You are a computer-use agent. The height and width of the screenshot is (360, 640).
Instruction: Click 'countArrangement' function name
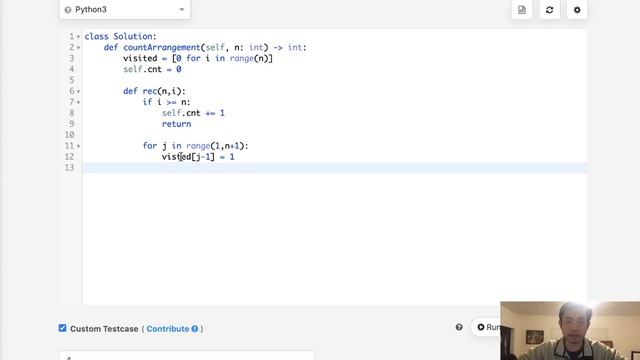point(162,47)
